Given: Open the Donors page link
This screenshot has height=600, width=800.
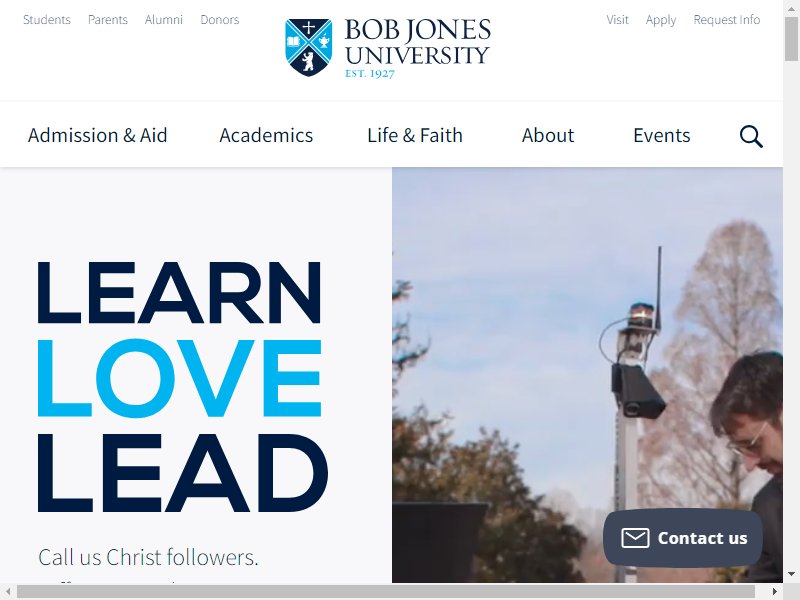Looking at the screenshot, I should tap(219, 19).
